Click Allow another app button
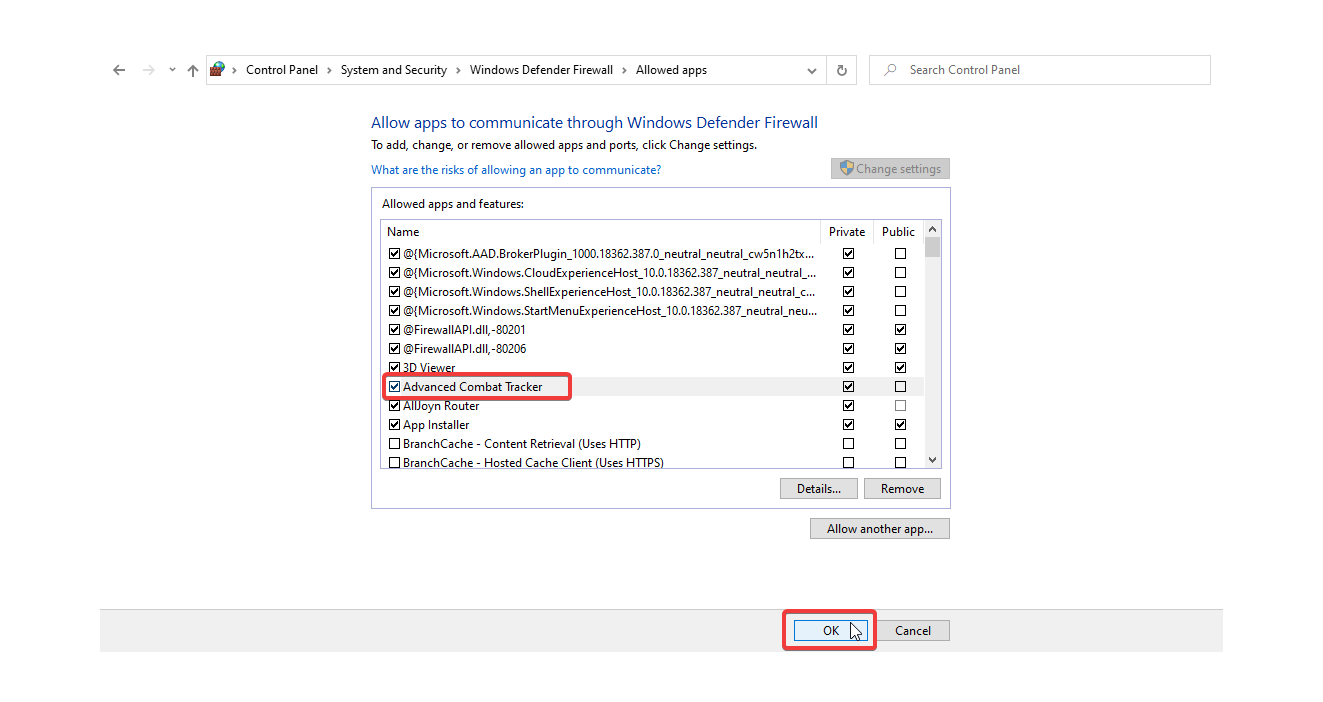Image resolution: width=1323 pixels, height=702 pixels. pyautogui.click(x=880, y=529)
